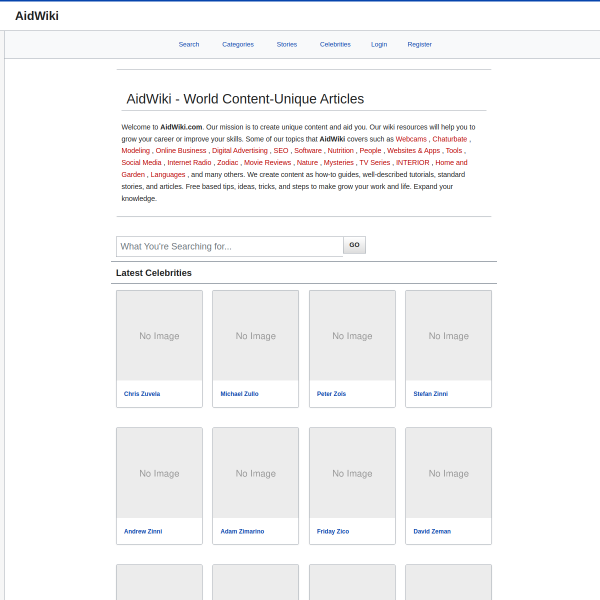Viewport: 600px width, 600px height.
Task: Open the Websites & Apps topic link
Action: pos(413,150)
